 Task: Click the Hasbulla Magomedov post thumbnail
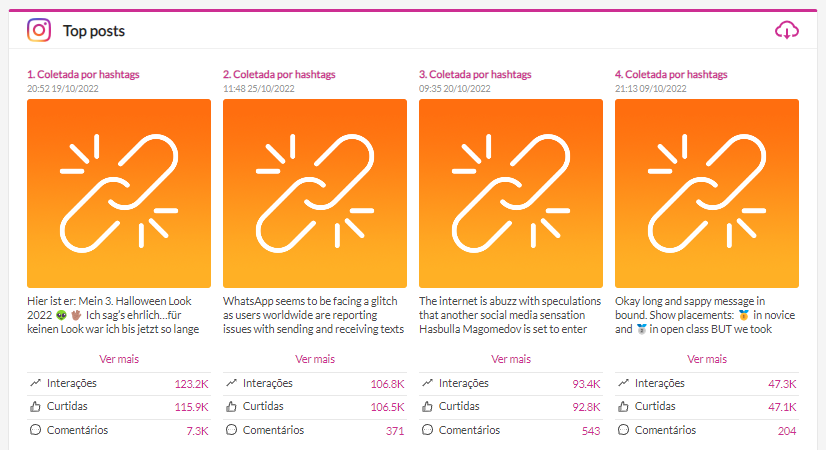tap(511, 193)
